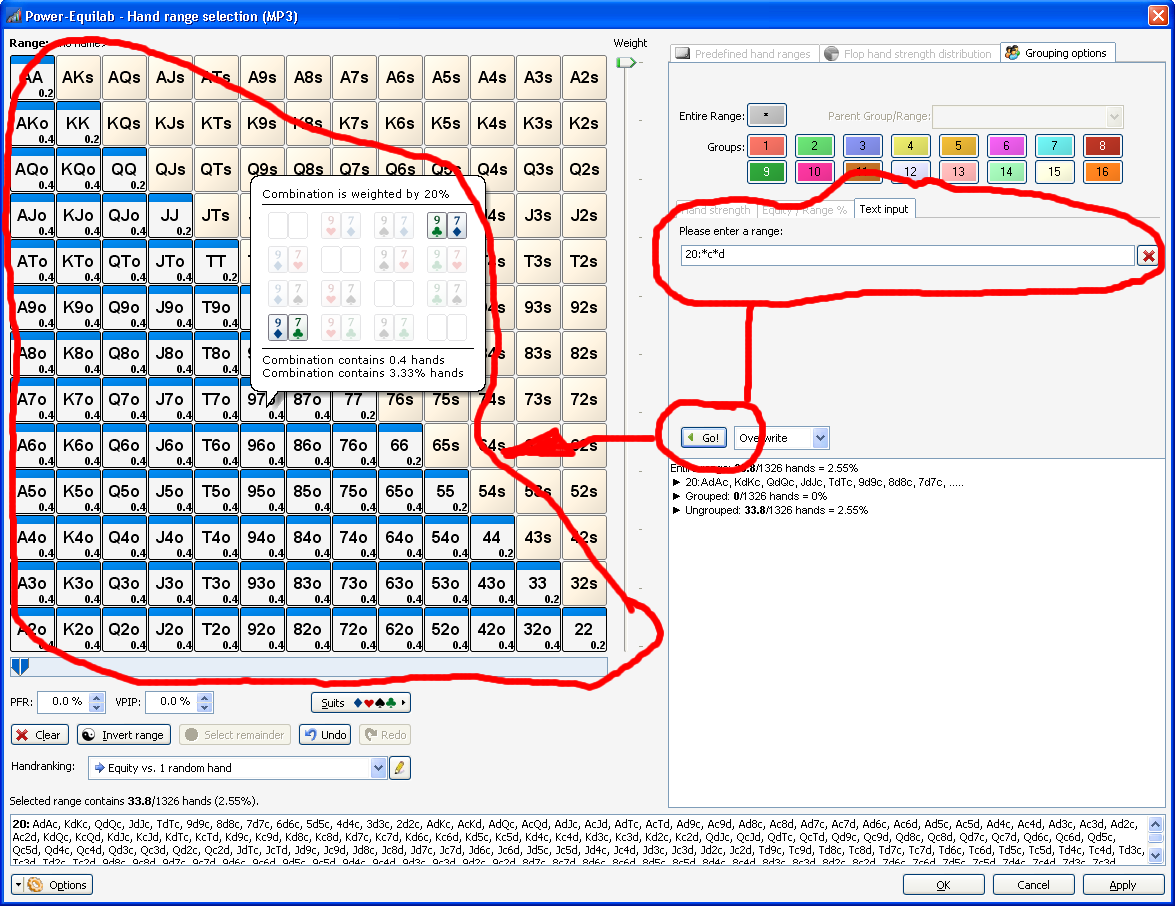1175x906 pixels.
Task: Click the blue range slider handle below grid
Action: pos(20,666)
